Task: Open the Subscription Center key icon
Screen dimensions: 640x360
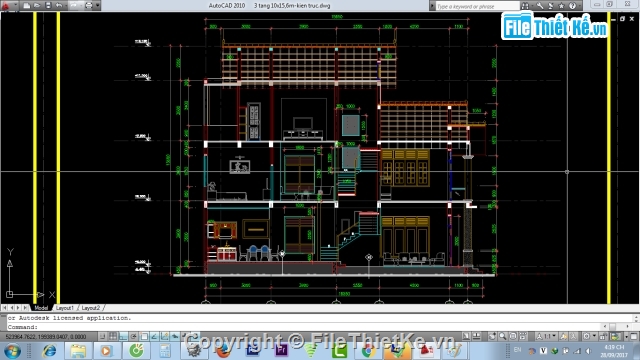Action: (x=540, y=6)
